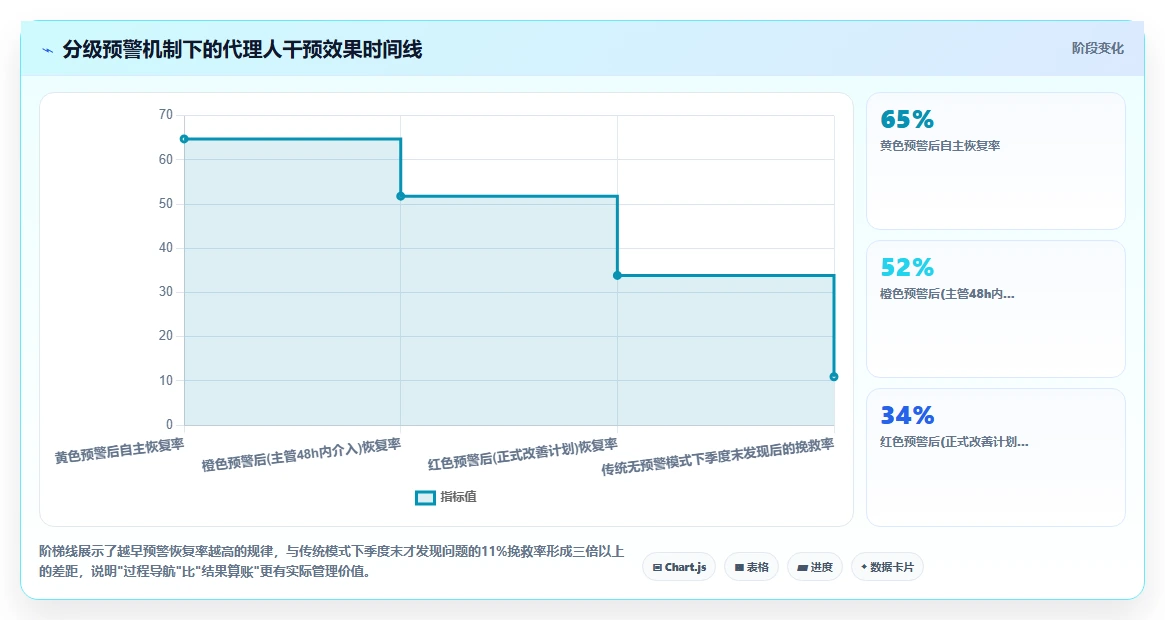Click the data point at value 11

834,377
